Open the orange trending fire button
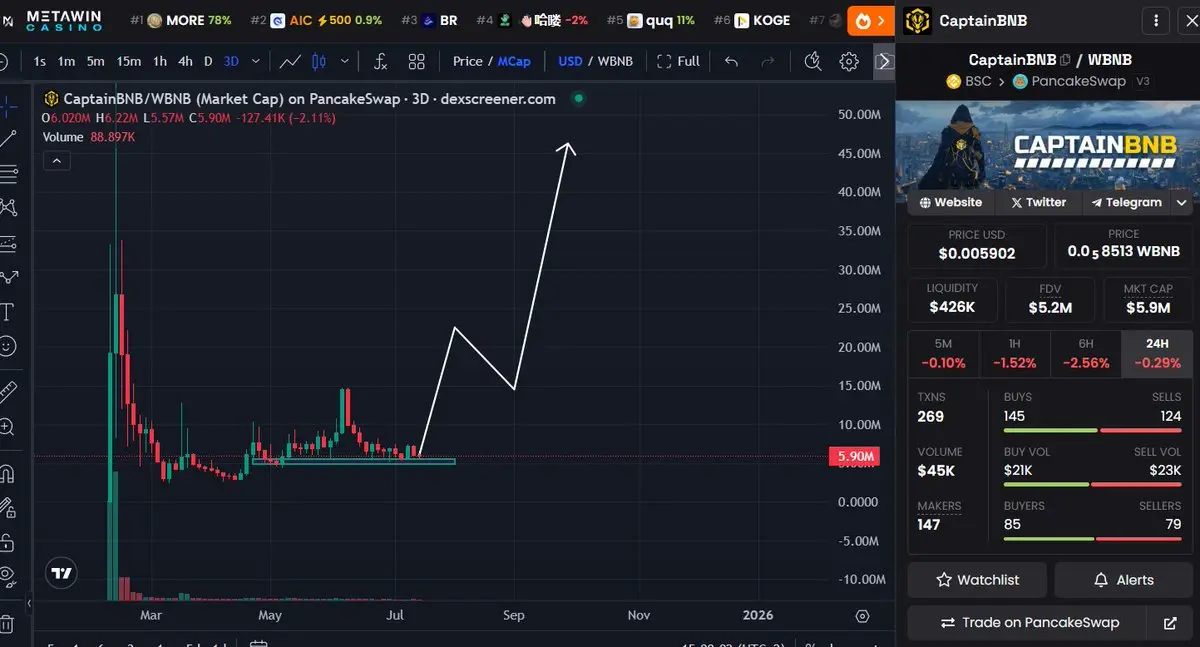This screenshot has width=1200, height=647. (870, 20)
